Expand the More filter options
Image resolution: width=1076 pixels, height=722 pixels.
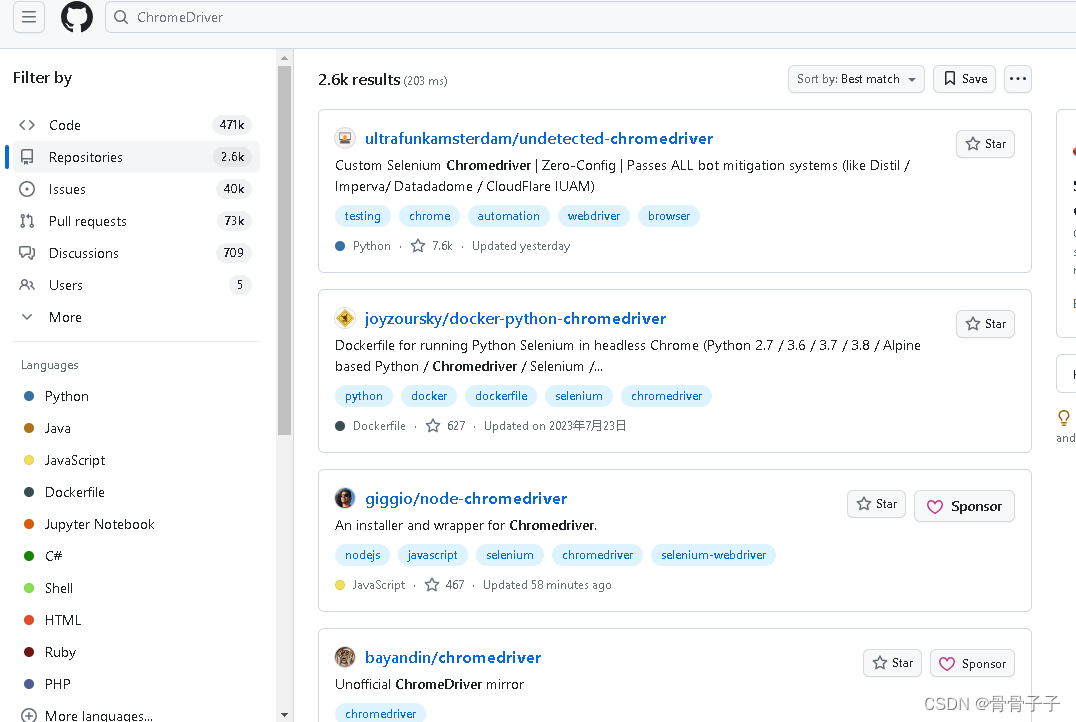[x=136, y=317]
